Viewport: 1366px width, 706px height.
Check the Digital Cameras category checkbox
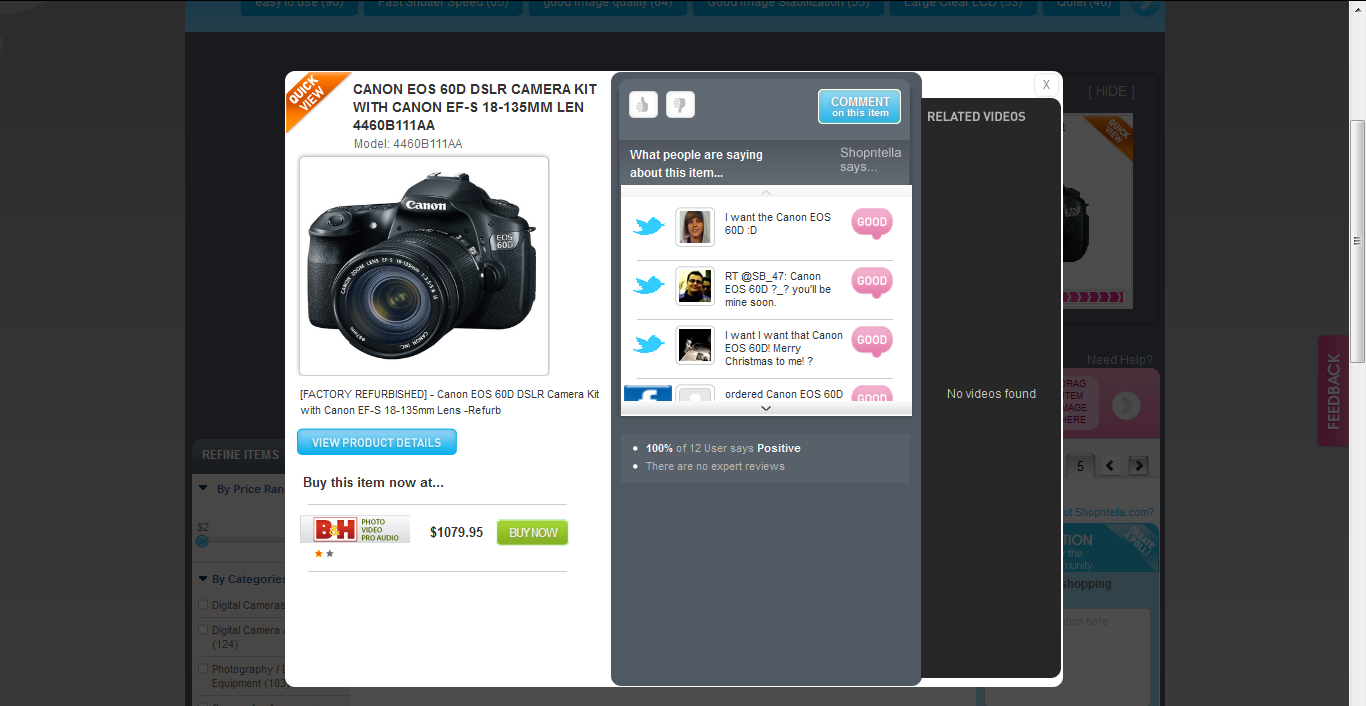click(203, 605)
